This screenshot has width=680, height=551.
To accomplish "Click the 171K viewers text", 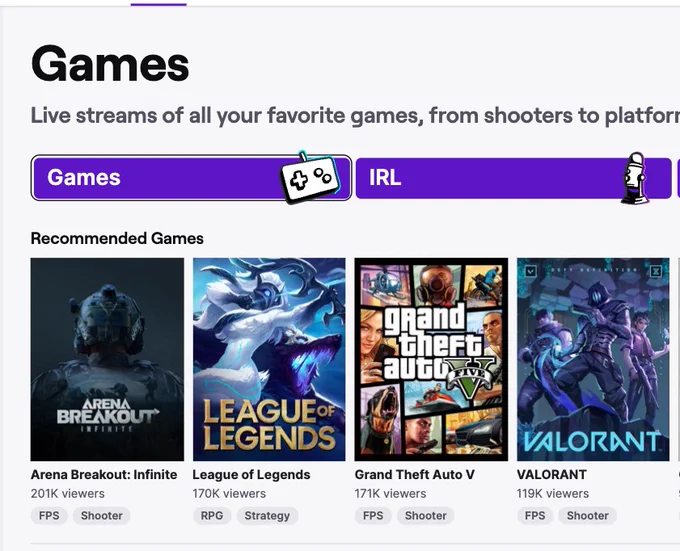I will pos(390,494).
